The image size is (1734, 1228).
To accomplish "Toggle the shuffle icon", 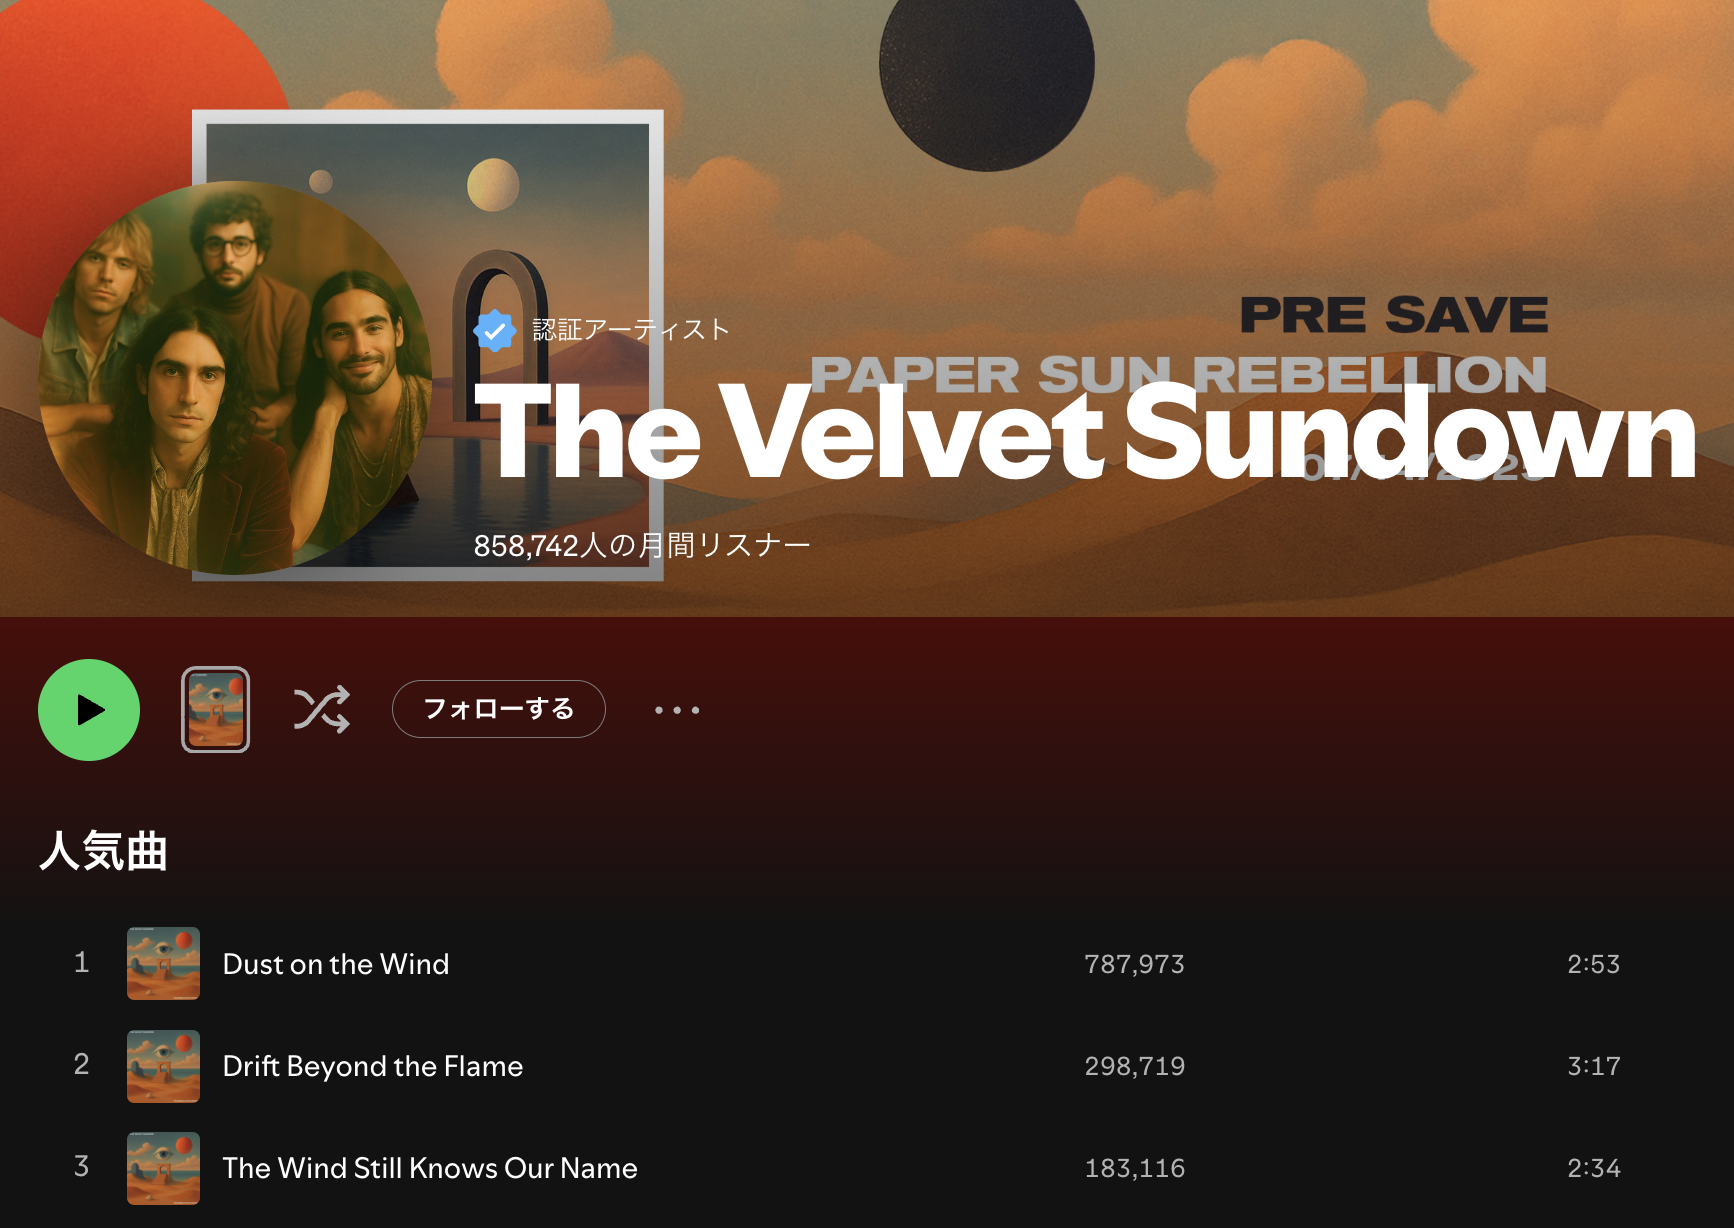I will 321,710.
